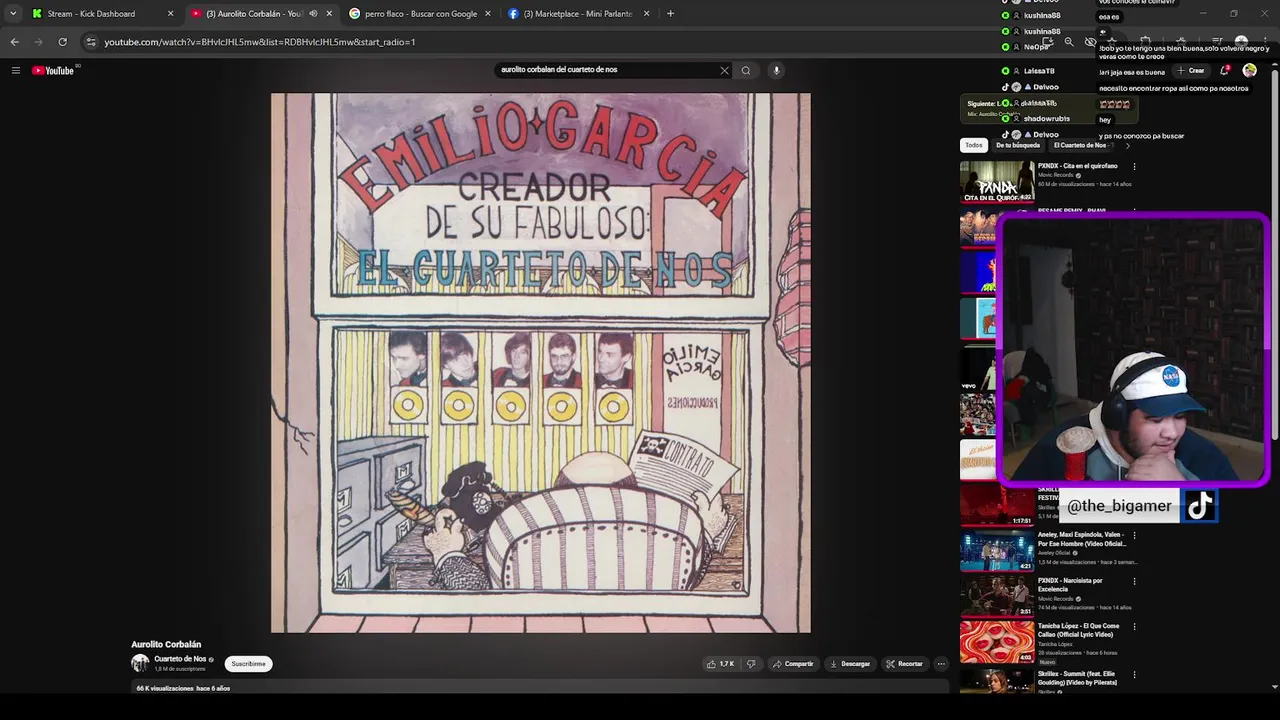Click the Aurolito Corbalán video title
Screen dimensions: 1280x720
tap(166, 645)
